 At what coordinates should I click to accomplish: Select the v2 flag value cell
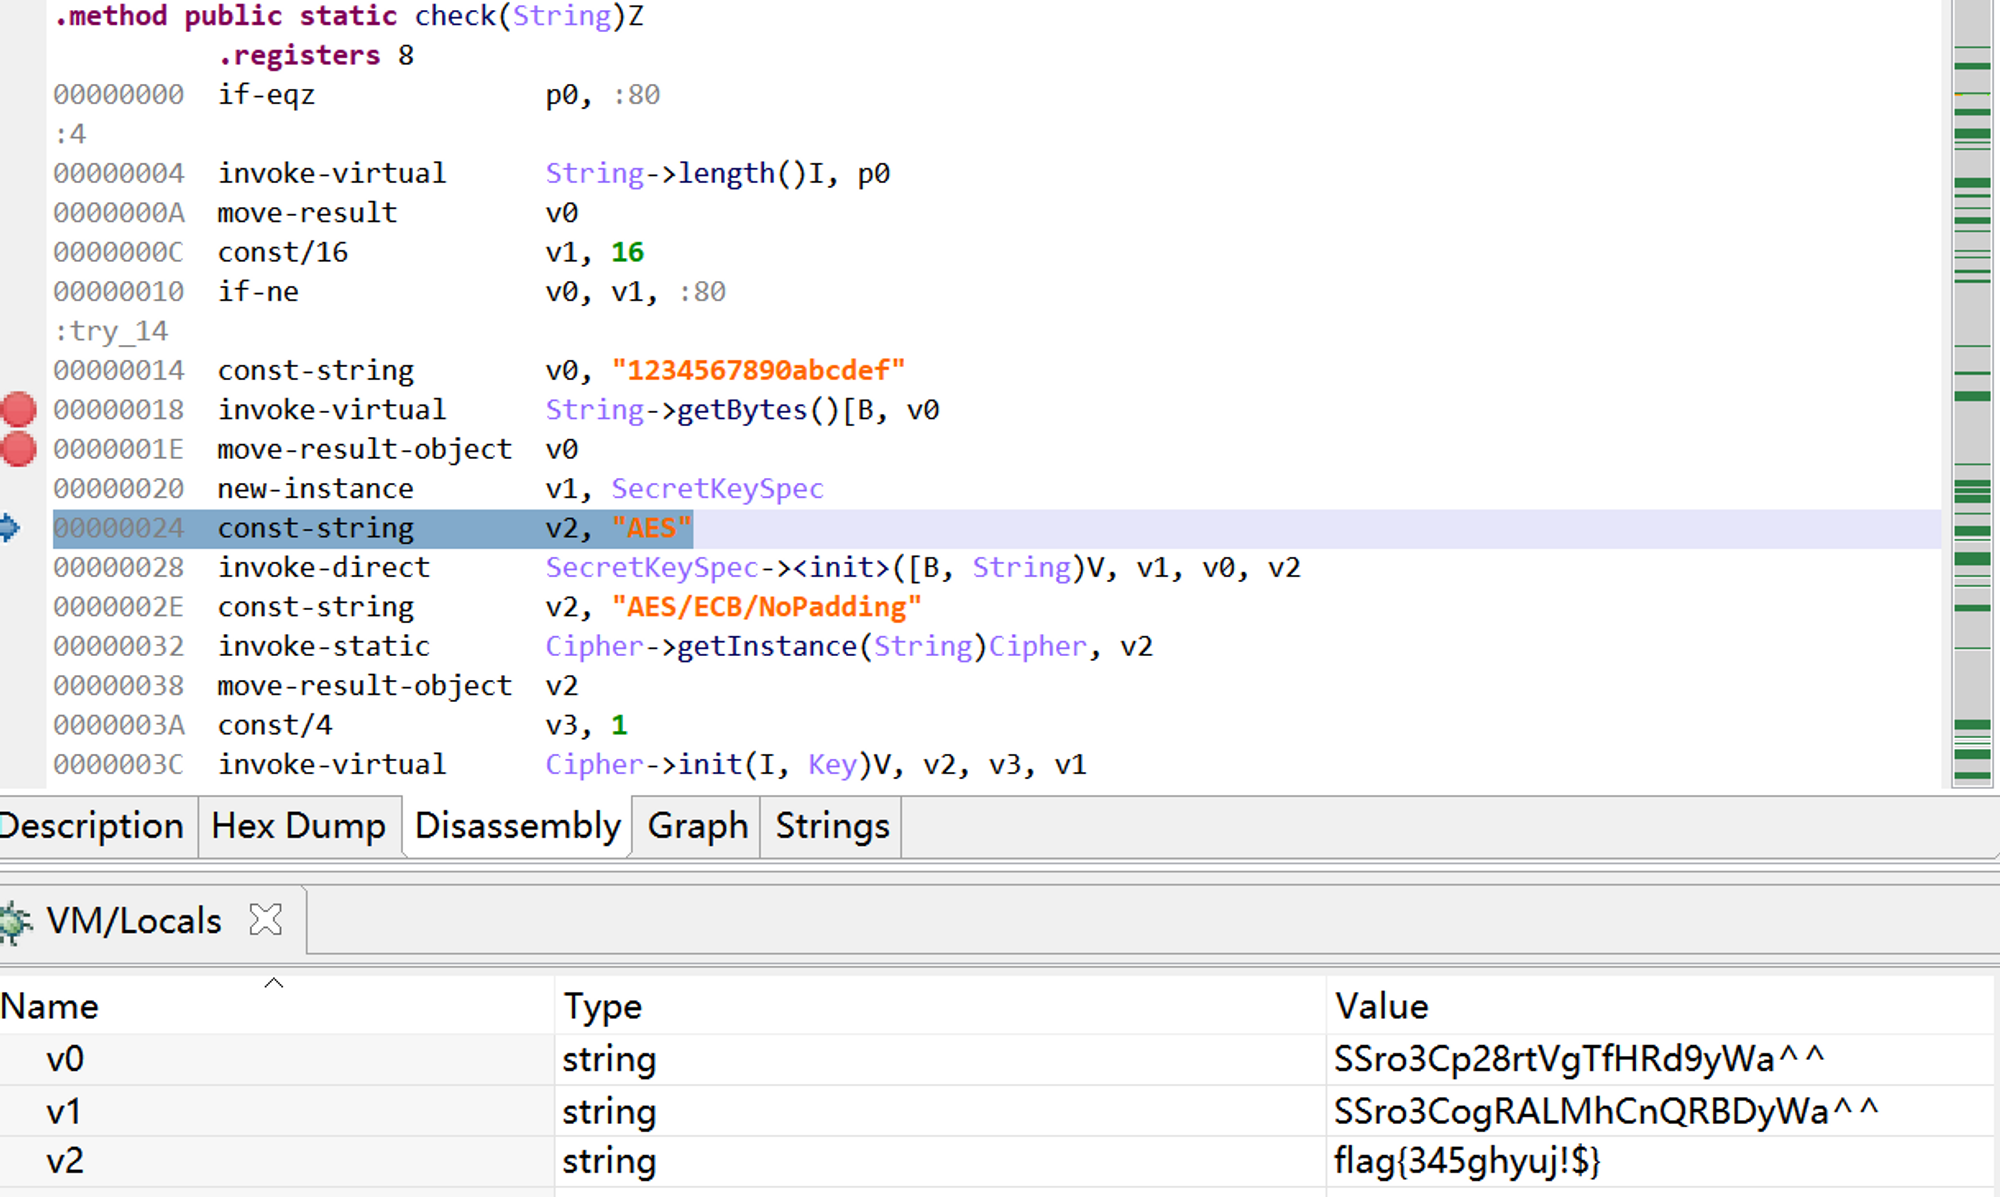(x=1467, y=1161)
